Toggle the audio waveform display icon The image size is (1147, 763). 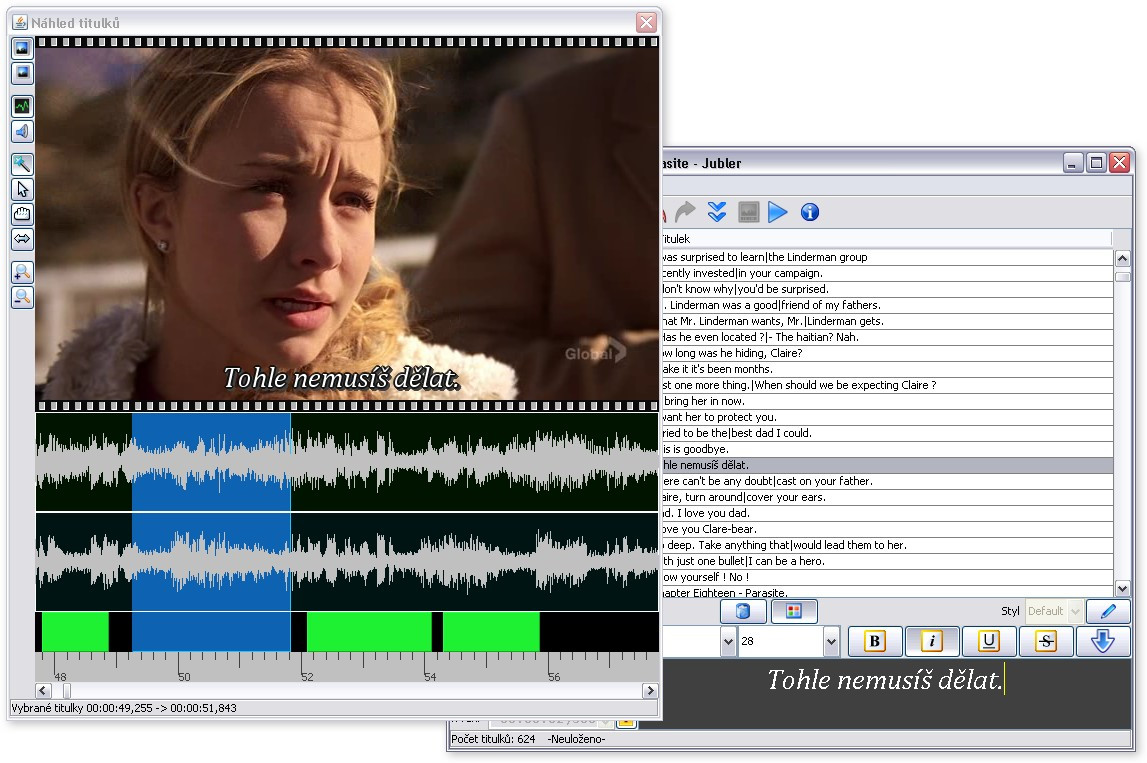click(x=23, y=107)
